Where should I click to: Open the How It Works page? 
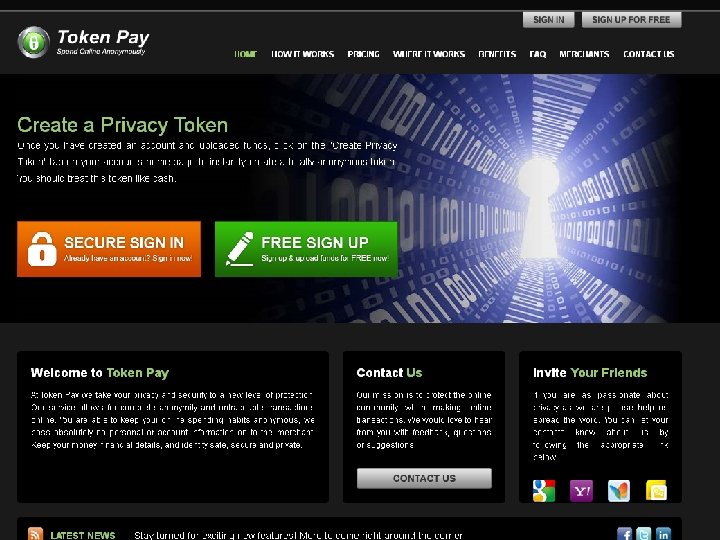(303, 54)
